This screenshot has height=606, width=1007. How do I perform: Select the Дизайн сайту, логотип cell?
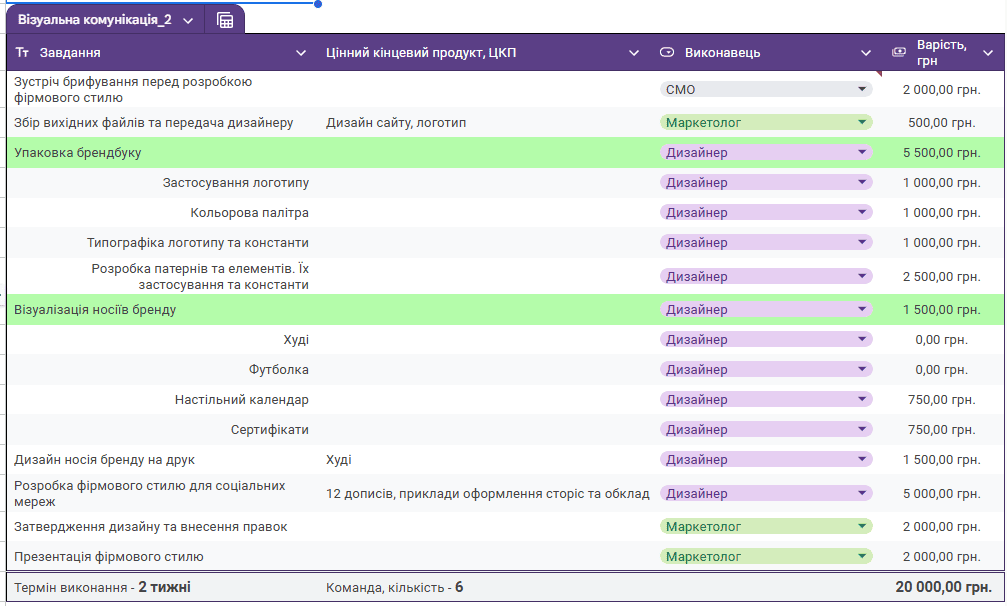[486, 122]
